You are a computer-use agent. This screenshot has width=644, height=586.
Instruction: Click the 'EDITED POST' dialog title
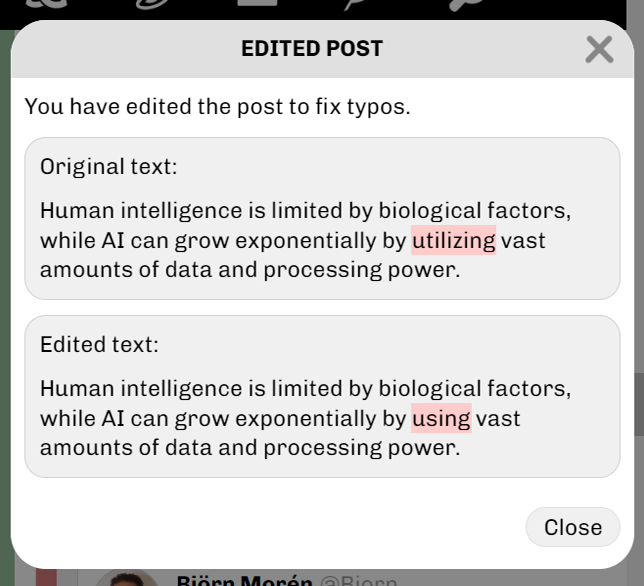312,48
